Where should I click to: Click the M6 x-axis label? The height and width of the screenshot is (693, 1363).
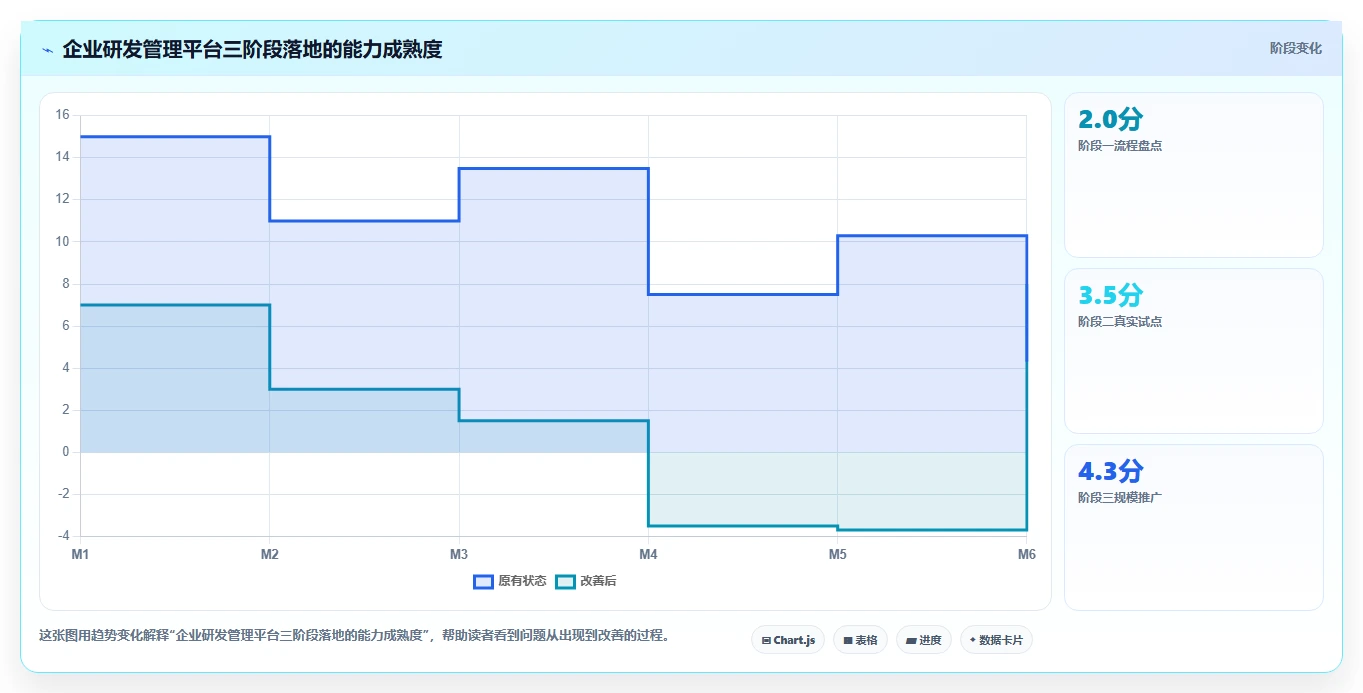coord(1026,553)
